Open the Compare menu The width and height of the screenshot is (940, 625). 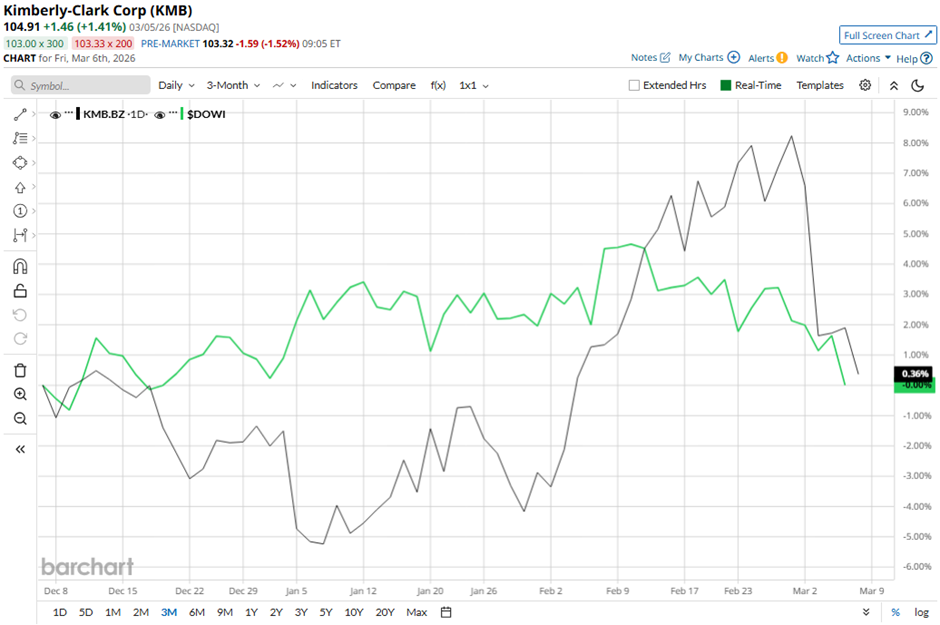tap(394, 85)
